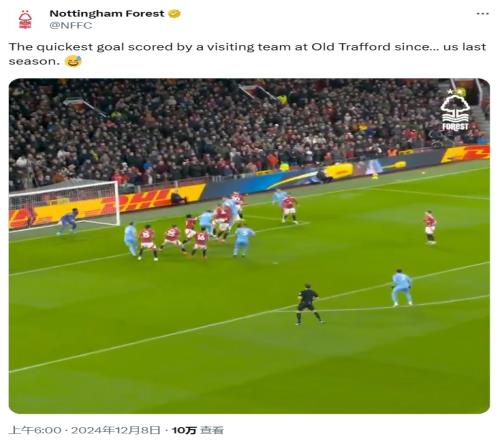Click the goalkeeper in the video frame
The image size is (500, 440).
coord(68,221)
